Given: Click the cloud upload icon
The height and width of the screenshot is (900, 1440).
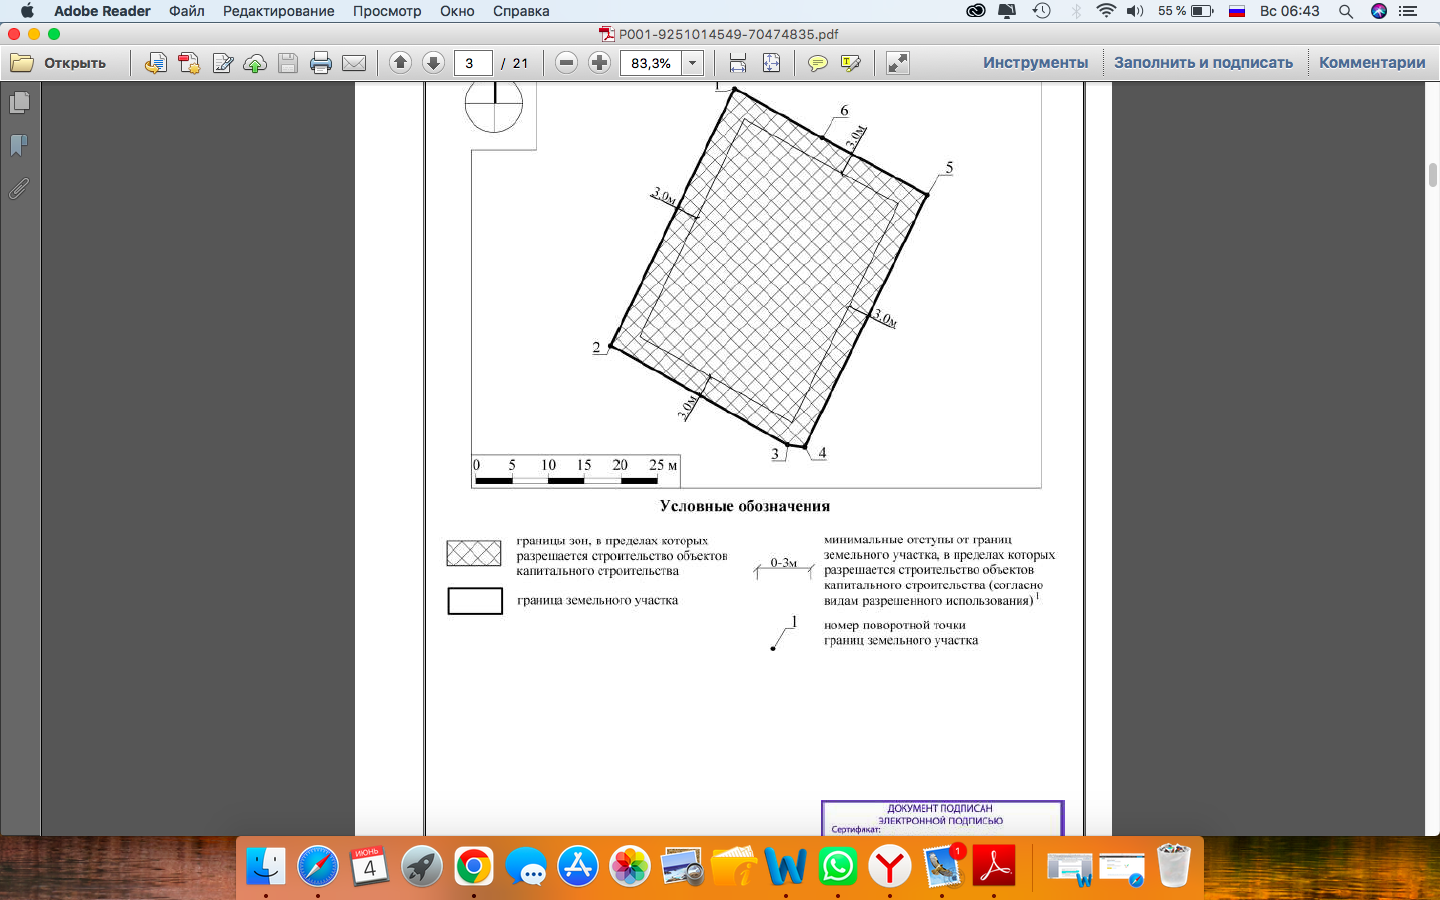Looking at the screenshot, I should click(255, 63).
